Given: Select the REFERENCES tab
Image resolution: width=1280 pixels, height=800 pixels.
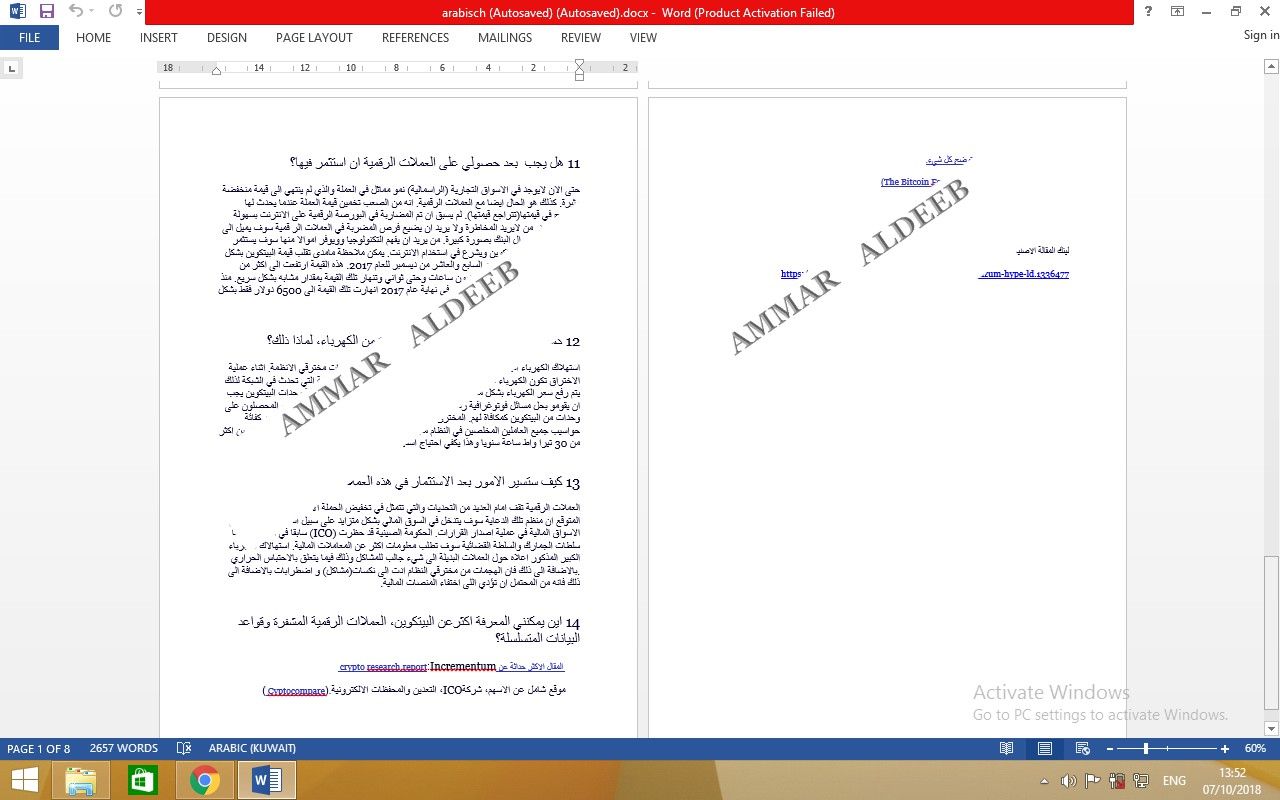Looking at the screenshot, I should coord(415,38).
